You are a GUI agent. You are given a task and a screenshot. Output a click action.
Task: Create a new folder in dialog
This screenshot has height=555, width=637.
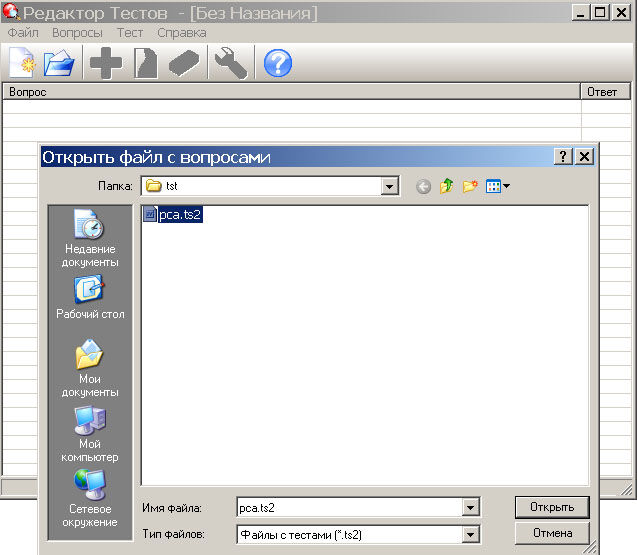[470, 186]
